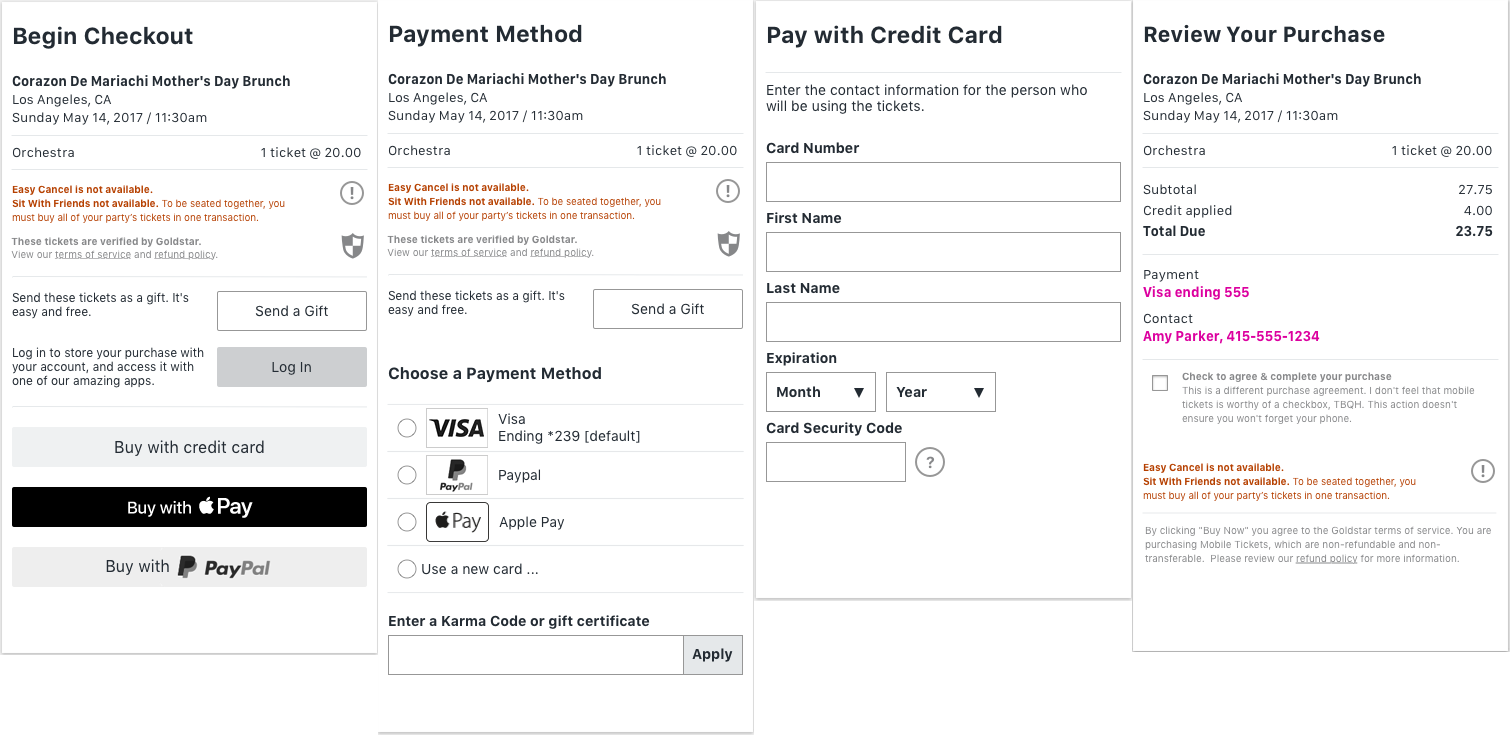
Task: Click the PayPal logo in payment list
Action: [x=457, y=475]
